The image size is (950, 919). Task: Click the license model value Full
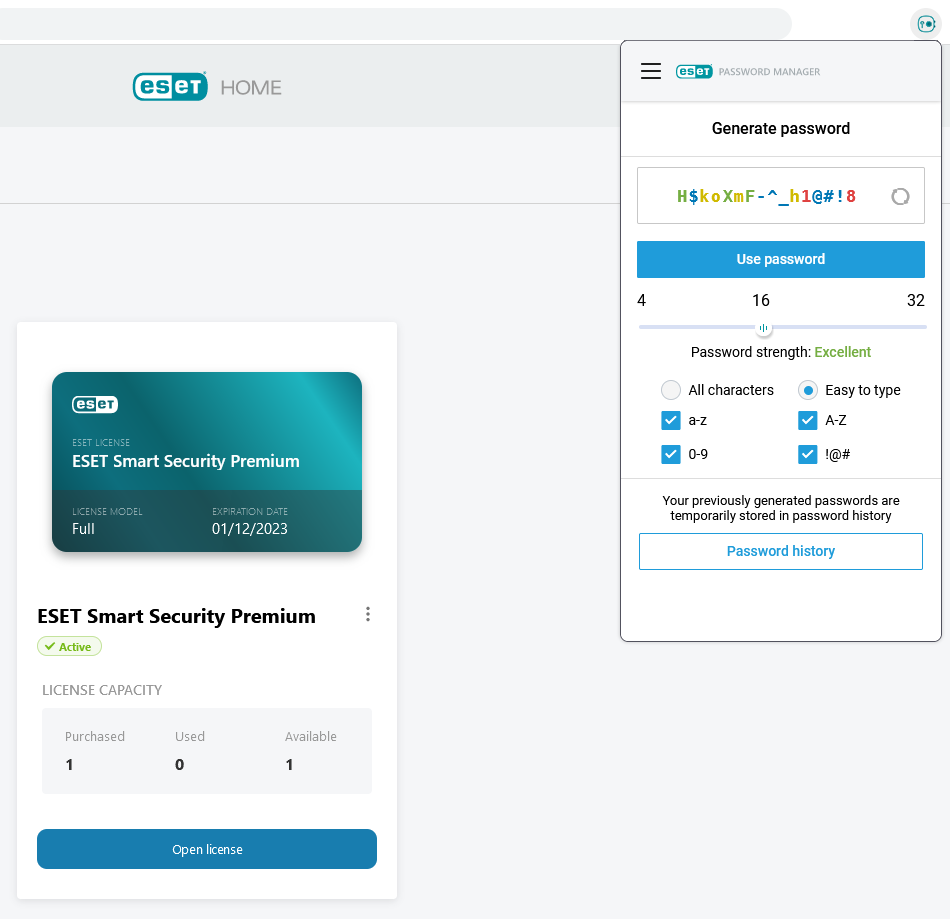click(83, 529)
